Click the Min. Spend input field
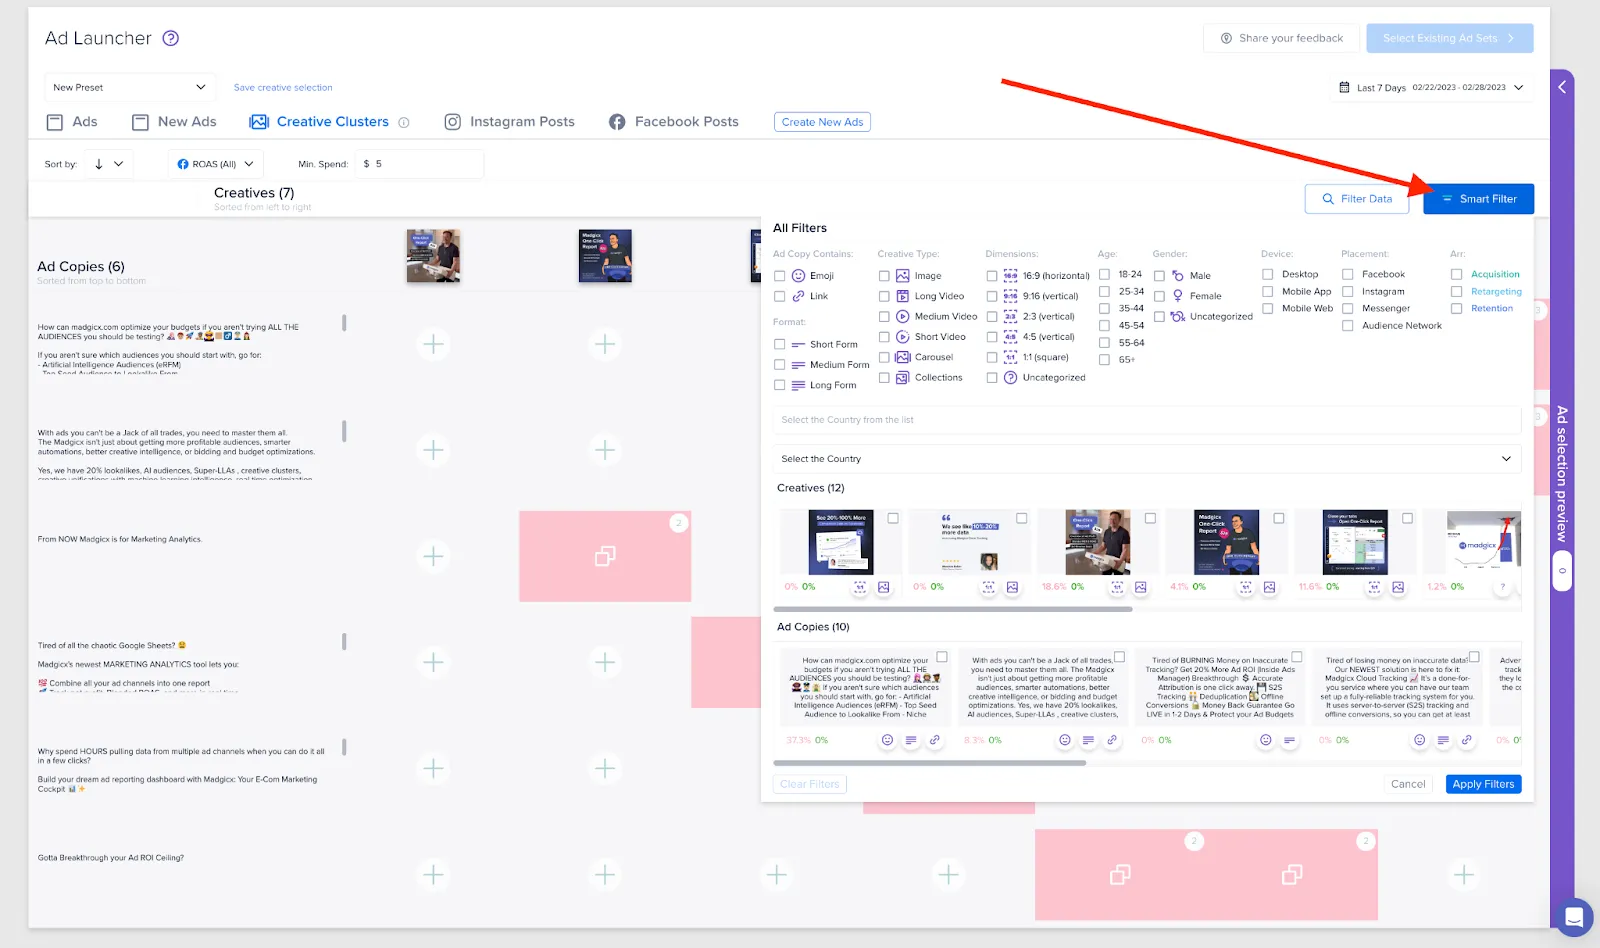 tap(420, 164)
